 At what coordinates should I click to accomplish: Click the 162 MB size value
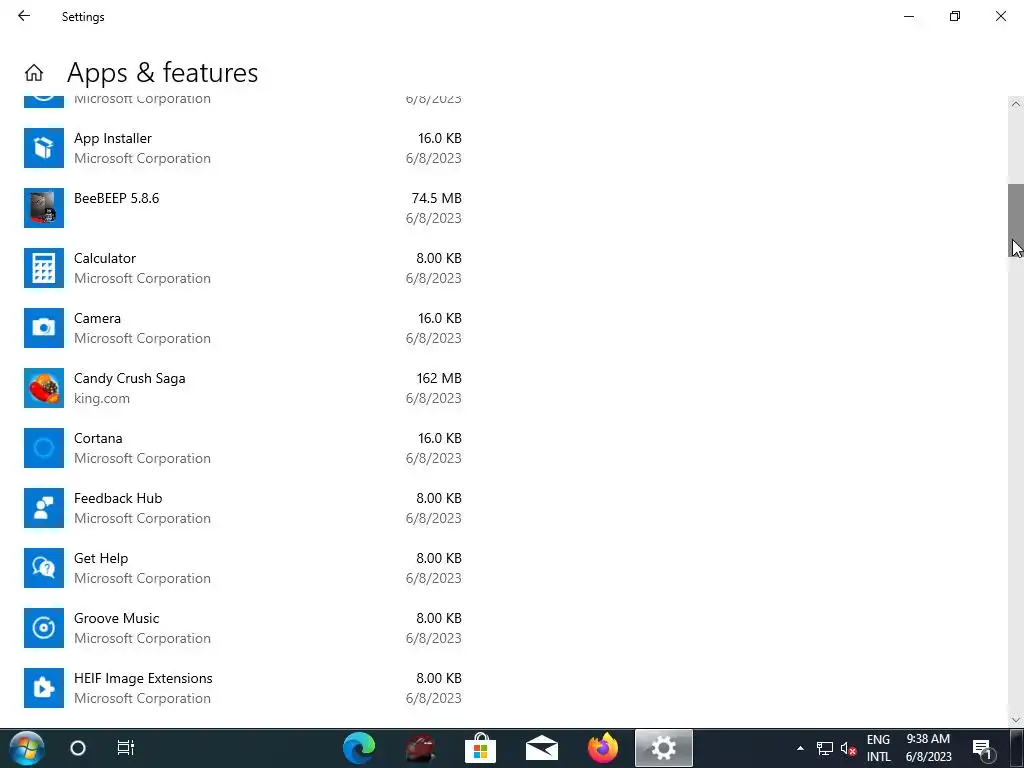click(x=439, y=379)
